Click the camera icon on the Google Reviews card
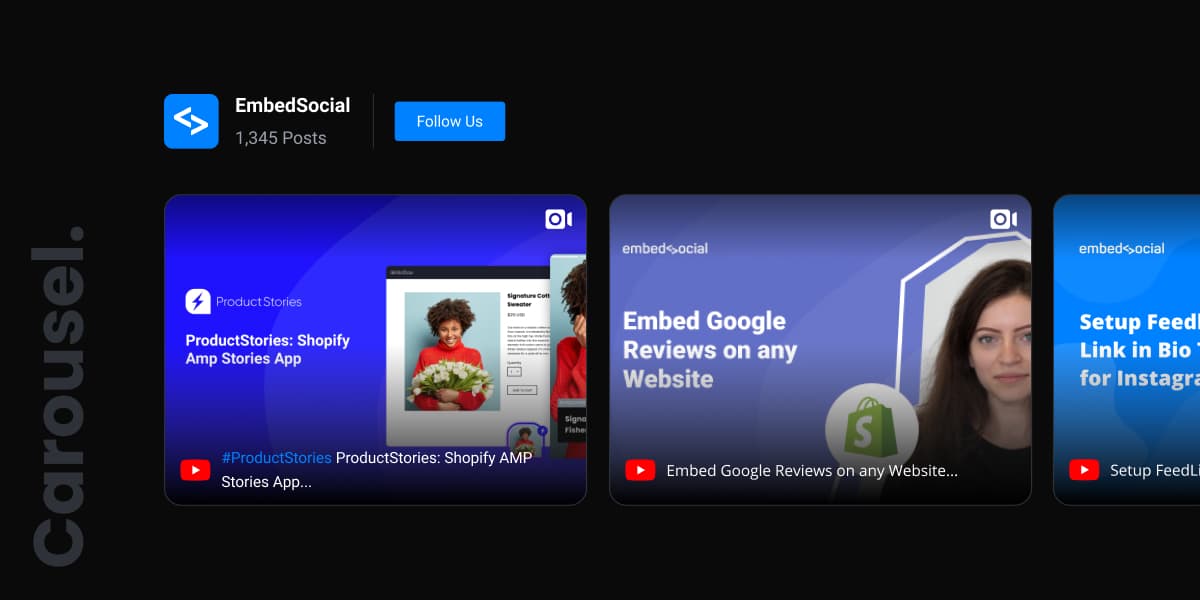1200x600 pixels. point(1001,218)
